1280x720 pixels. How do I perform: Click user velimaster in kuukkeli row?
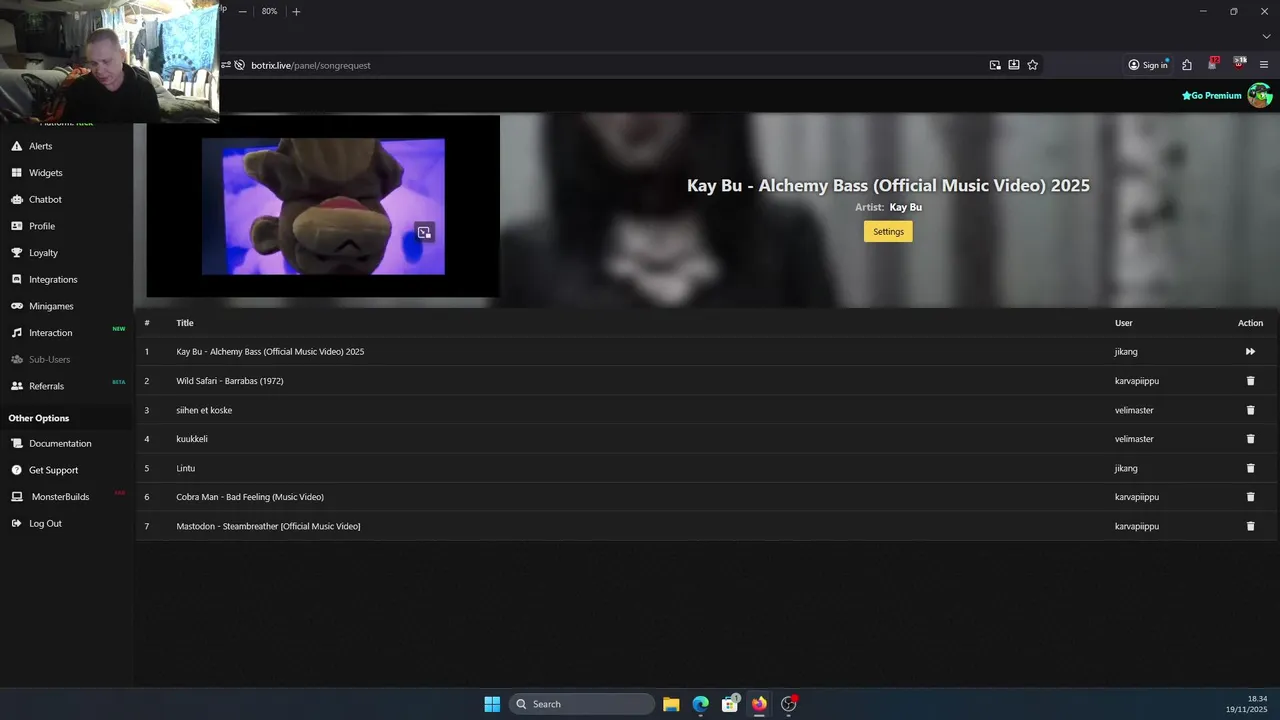[x=1134, y=439]
